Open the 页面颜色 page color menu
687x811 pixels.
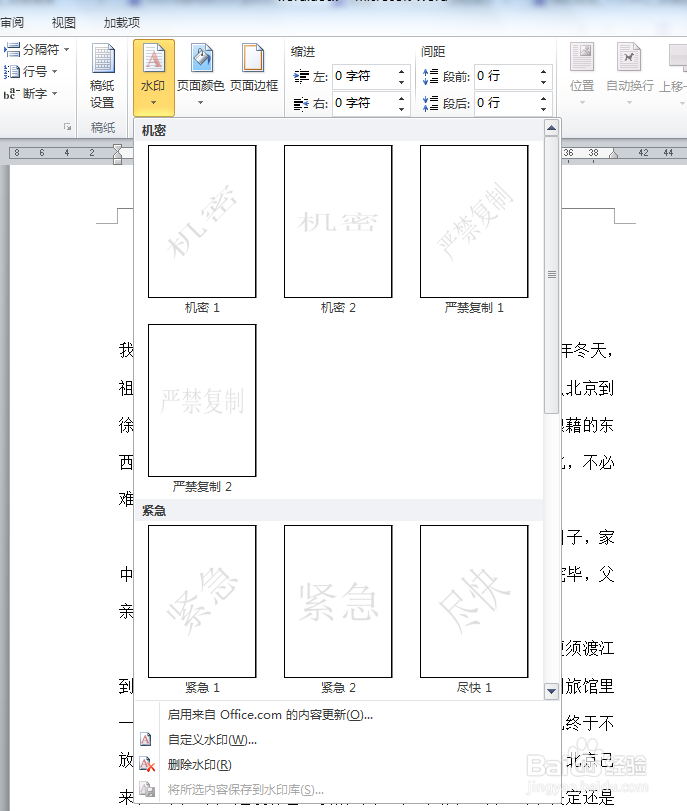click(x=201, y=75)
